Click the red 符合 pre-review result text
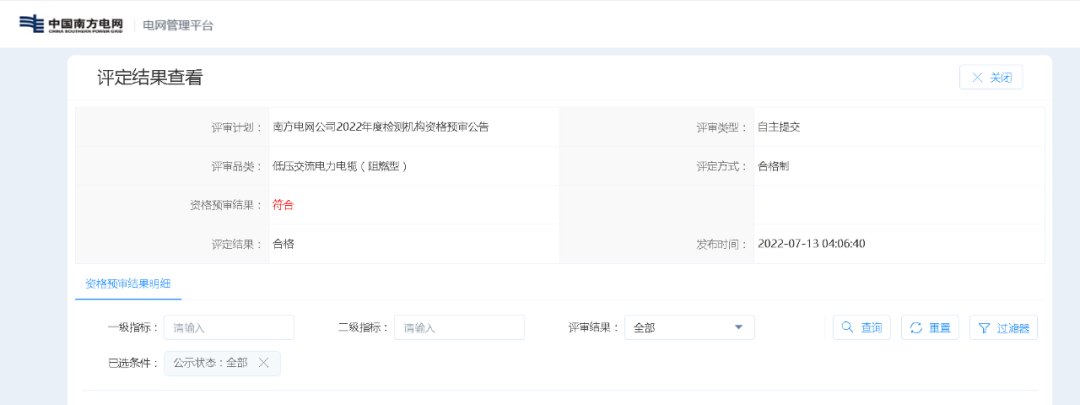This screenshot has height=405, width=1080. [x=283, y=205]
